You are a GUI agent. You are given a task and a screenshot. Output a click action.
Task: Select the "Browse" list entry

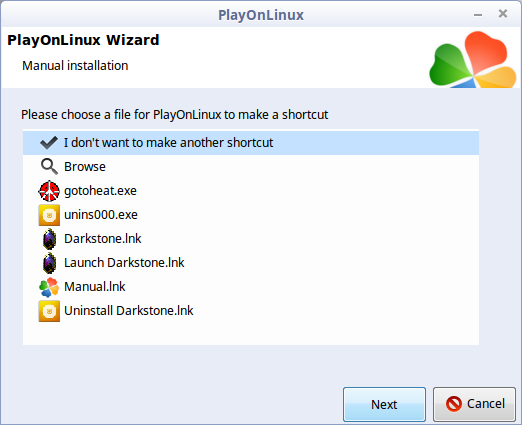pos(251,167)
